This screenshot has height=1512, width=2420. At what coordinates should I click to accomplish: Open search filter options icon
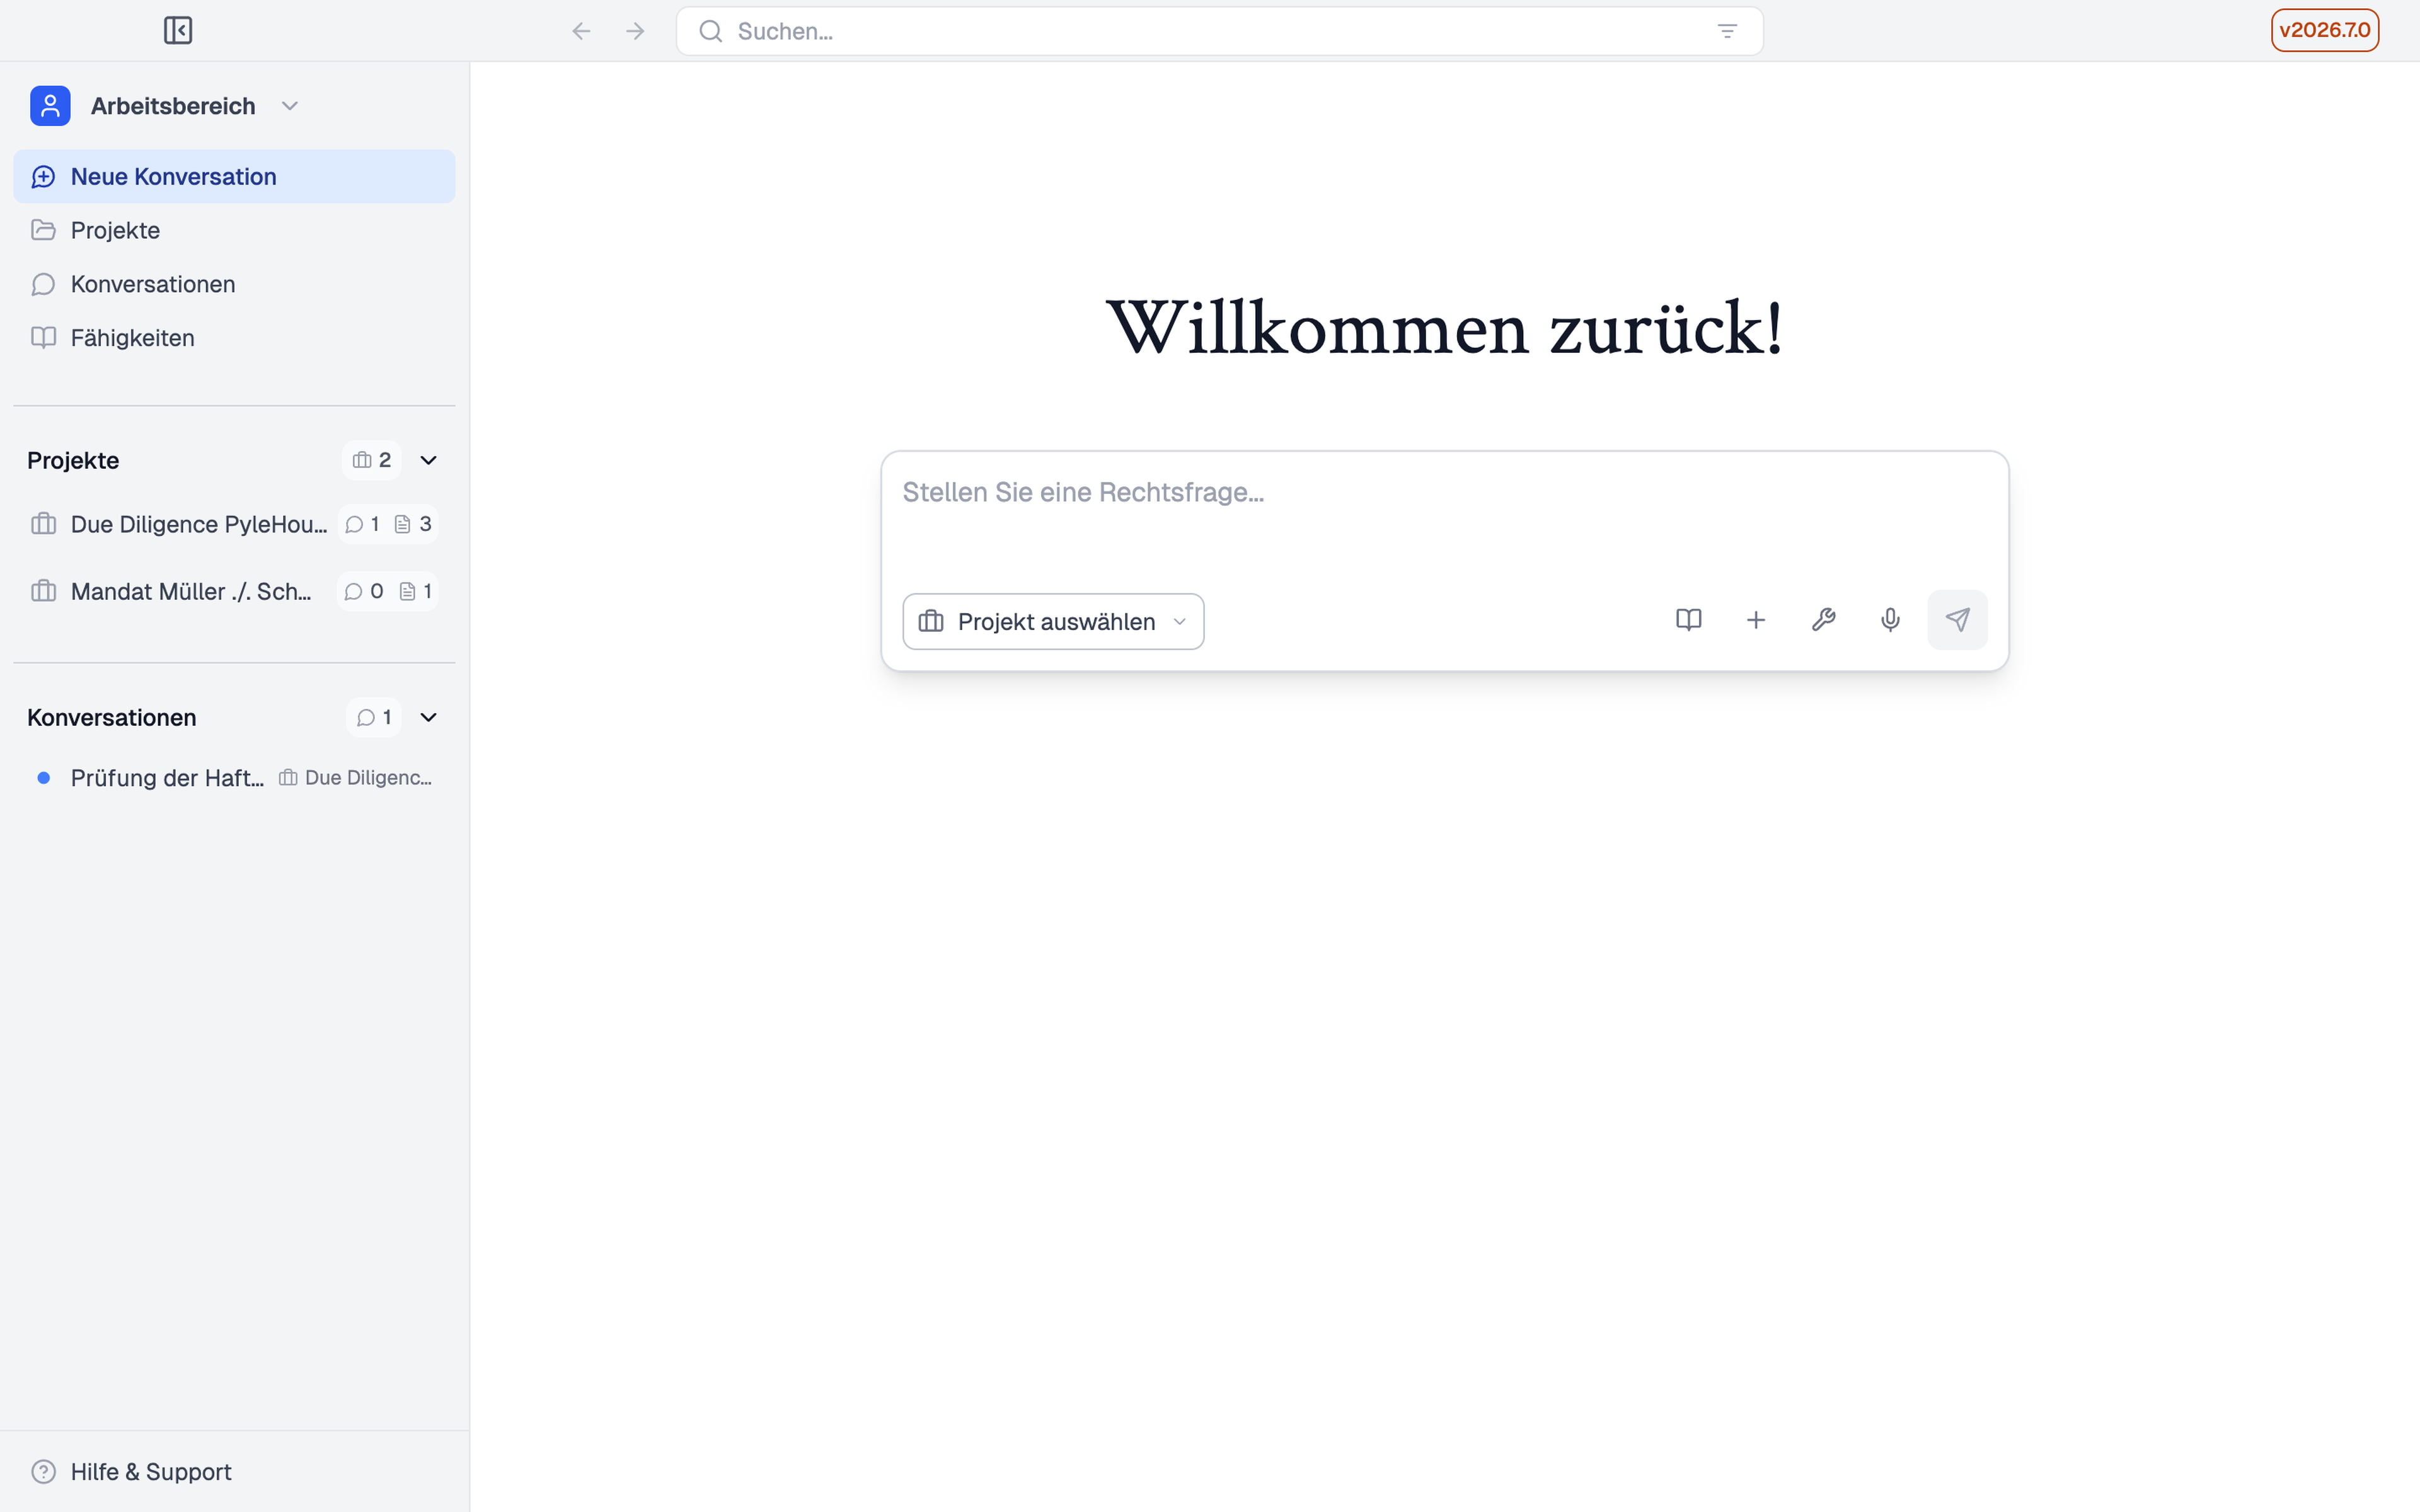1727,31
